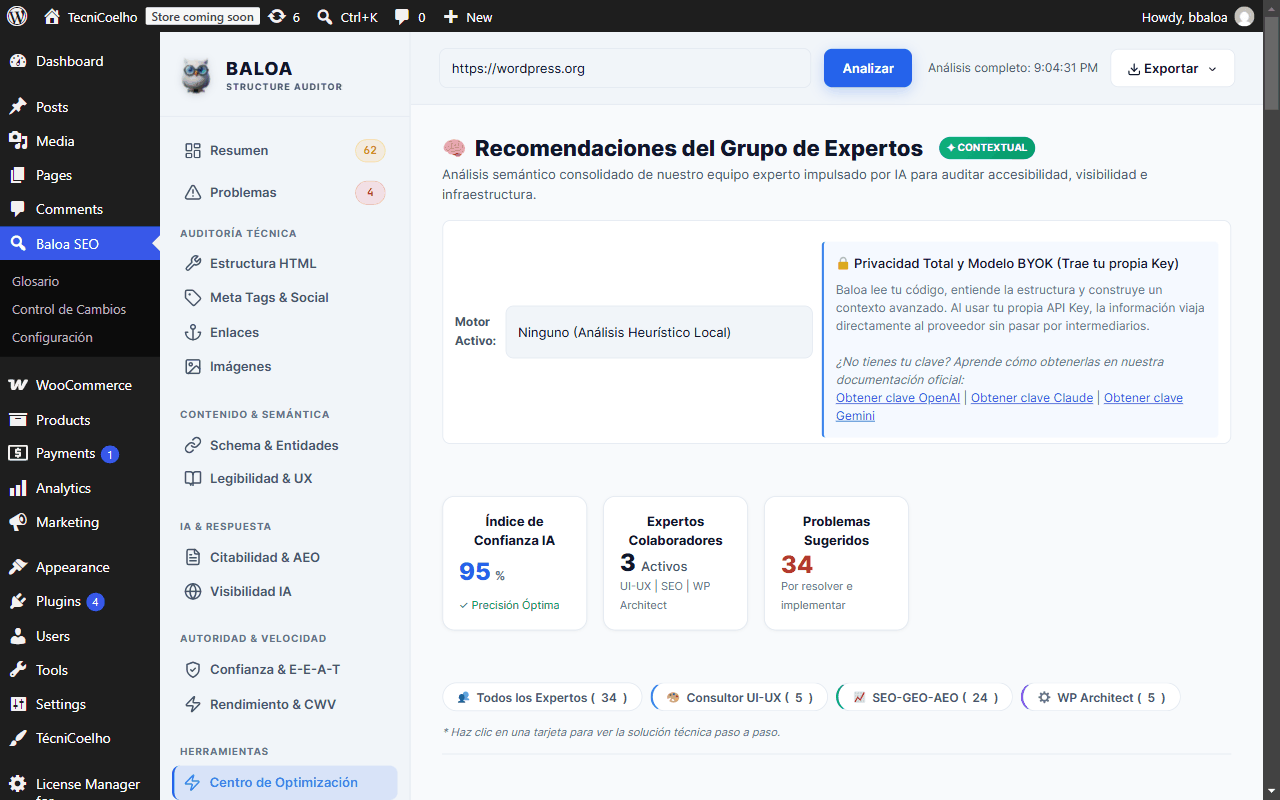
Task: Click the Appearance paintbrush icon
Action: (x=18, y=567)
